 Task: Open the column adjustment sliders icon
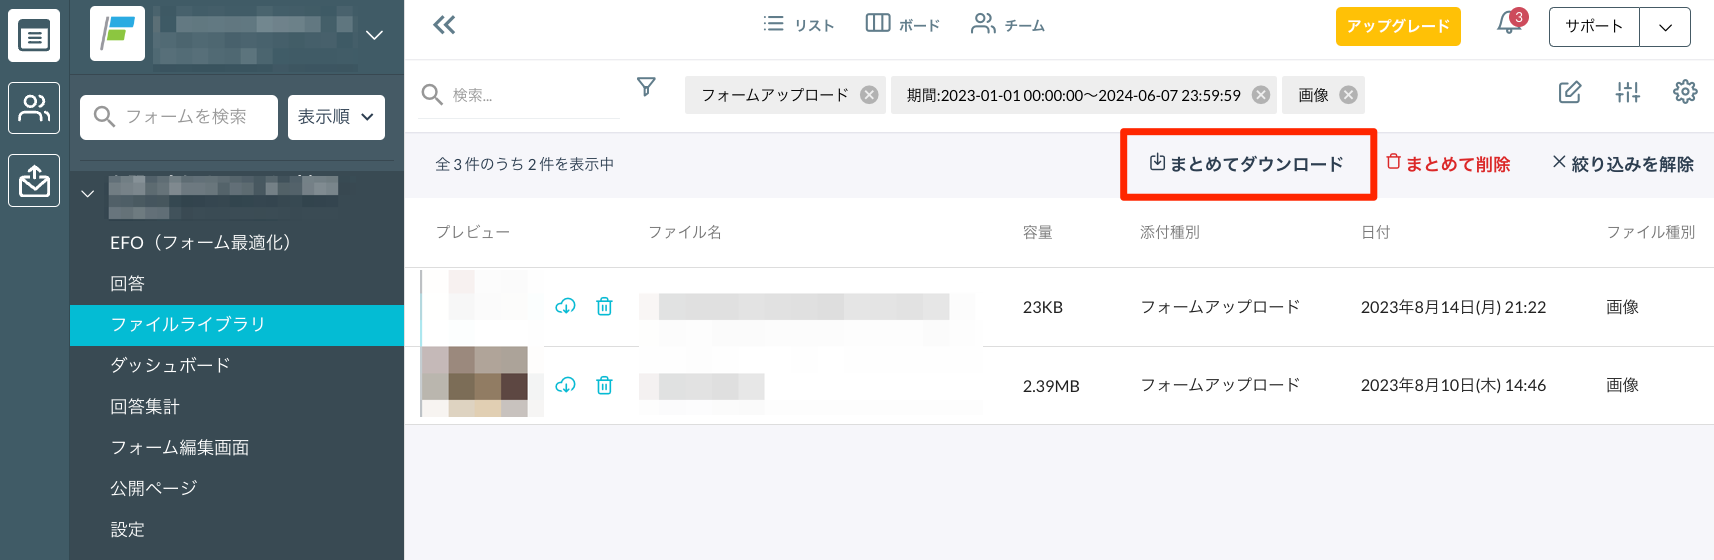pos(1627,92)
